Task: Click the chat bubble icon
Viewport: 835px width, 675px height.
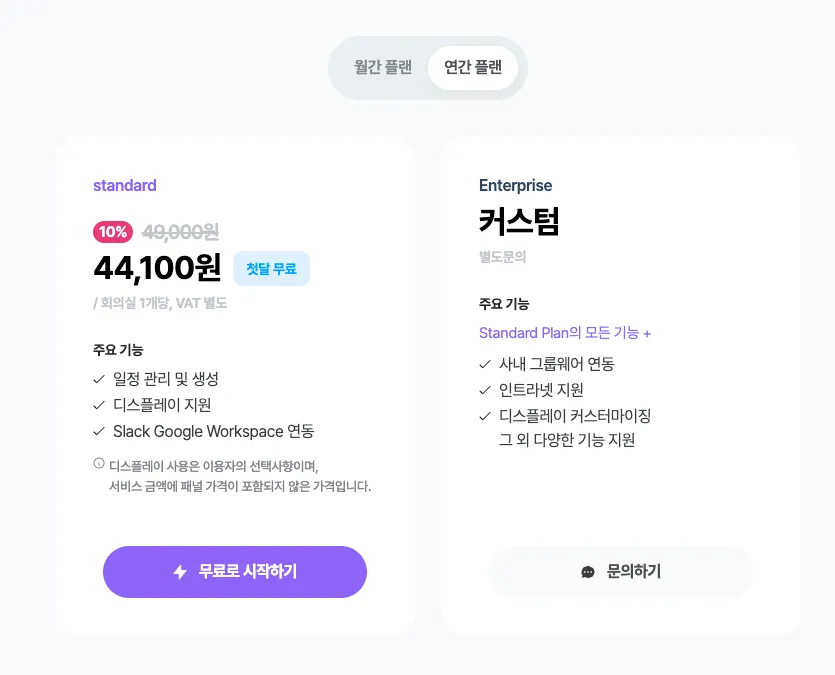Action: pos(588,572)
